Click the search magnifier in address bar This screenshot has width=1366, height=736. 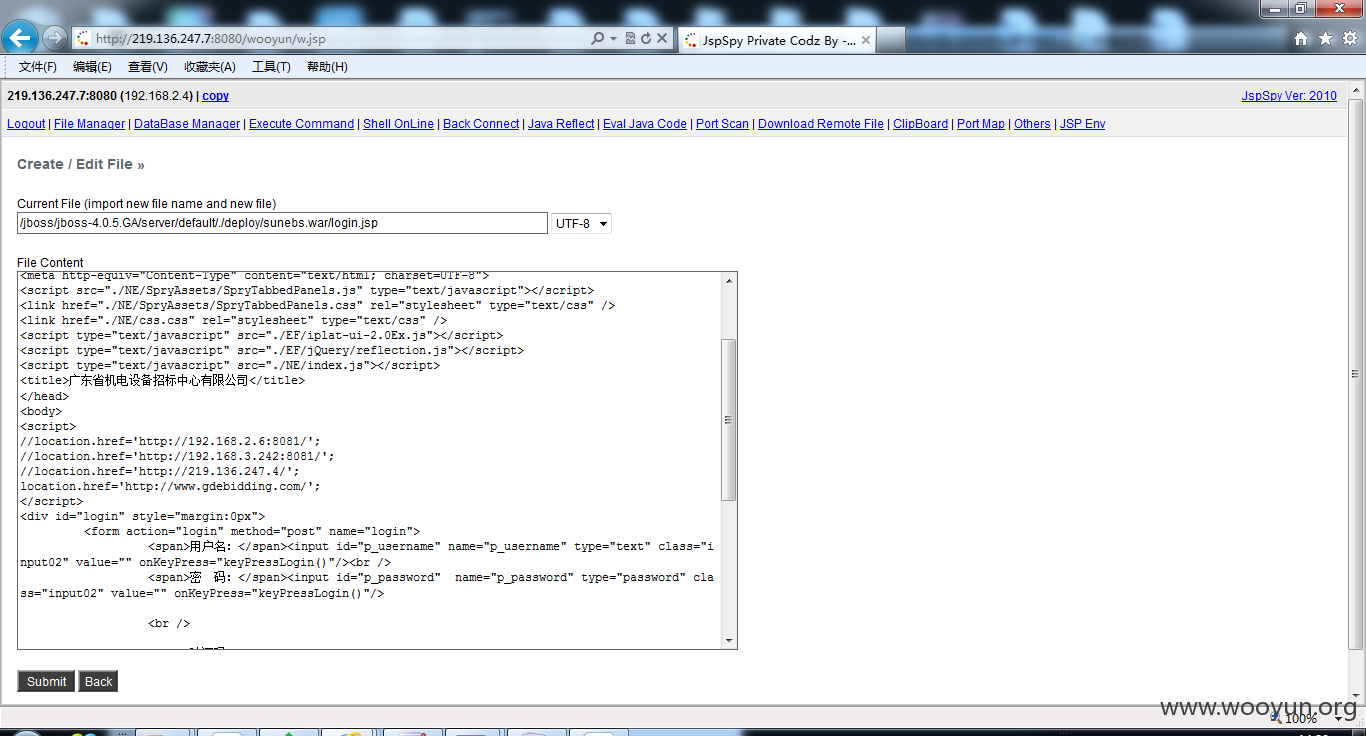tap(598, 39)
